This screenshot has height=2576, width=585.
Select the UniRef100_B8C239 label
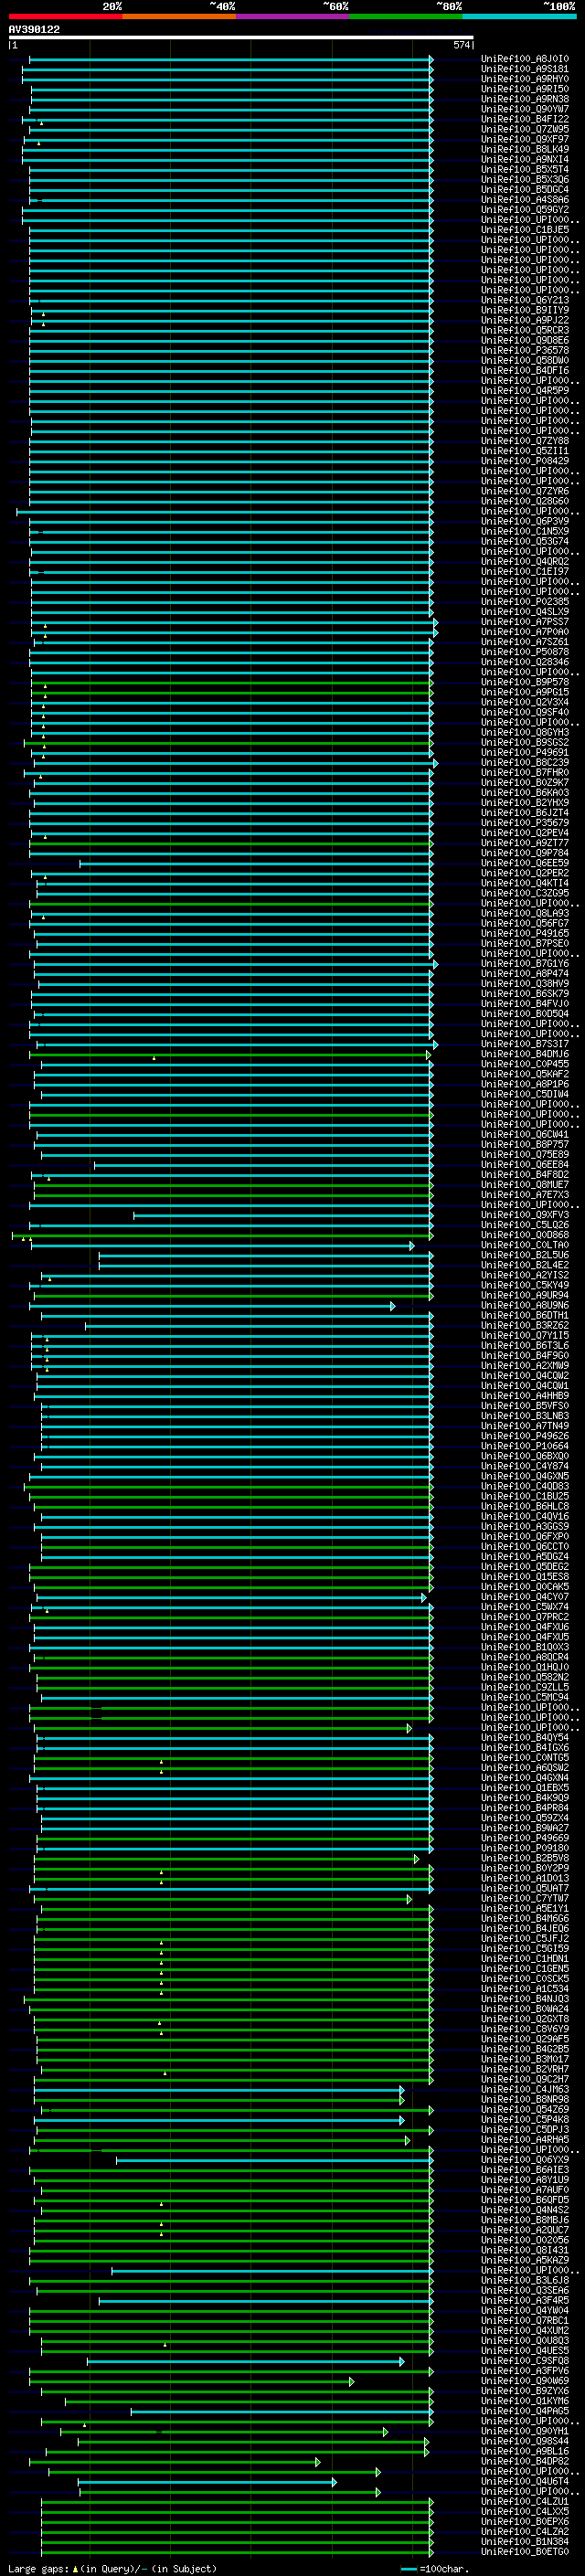525,763
